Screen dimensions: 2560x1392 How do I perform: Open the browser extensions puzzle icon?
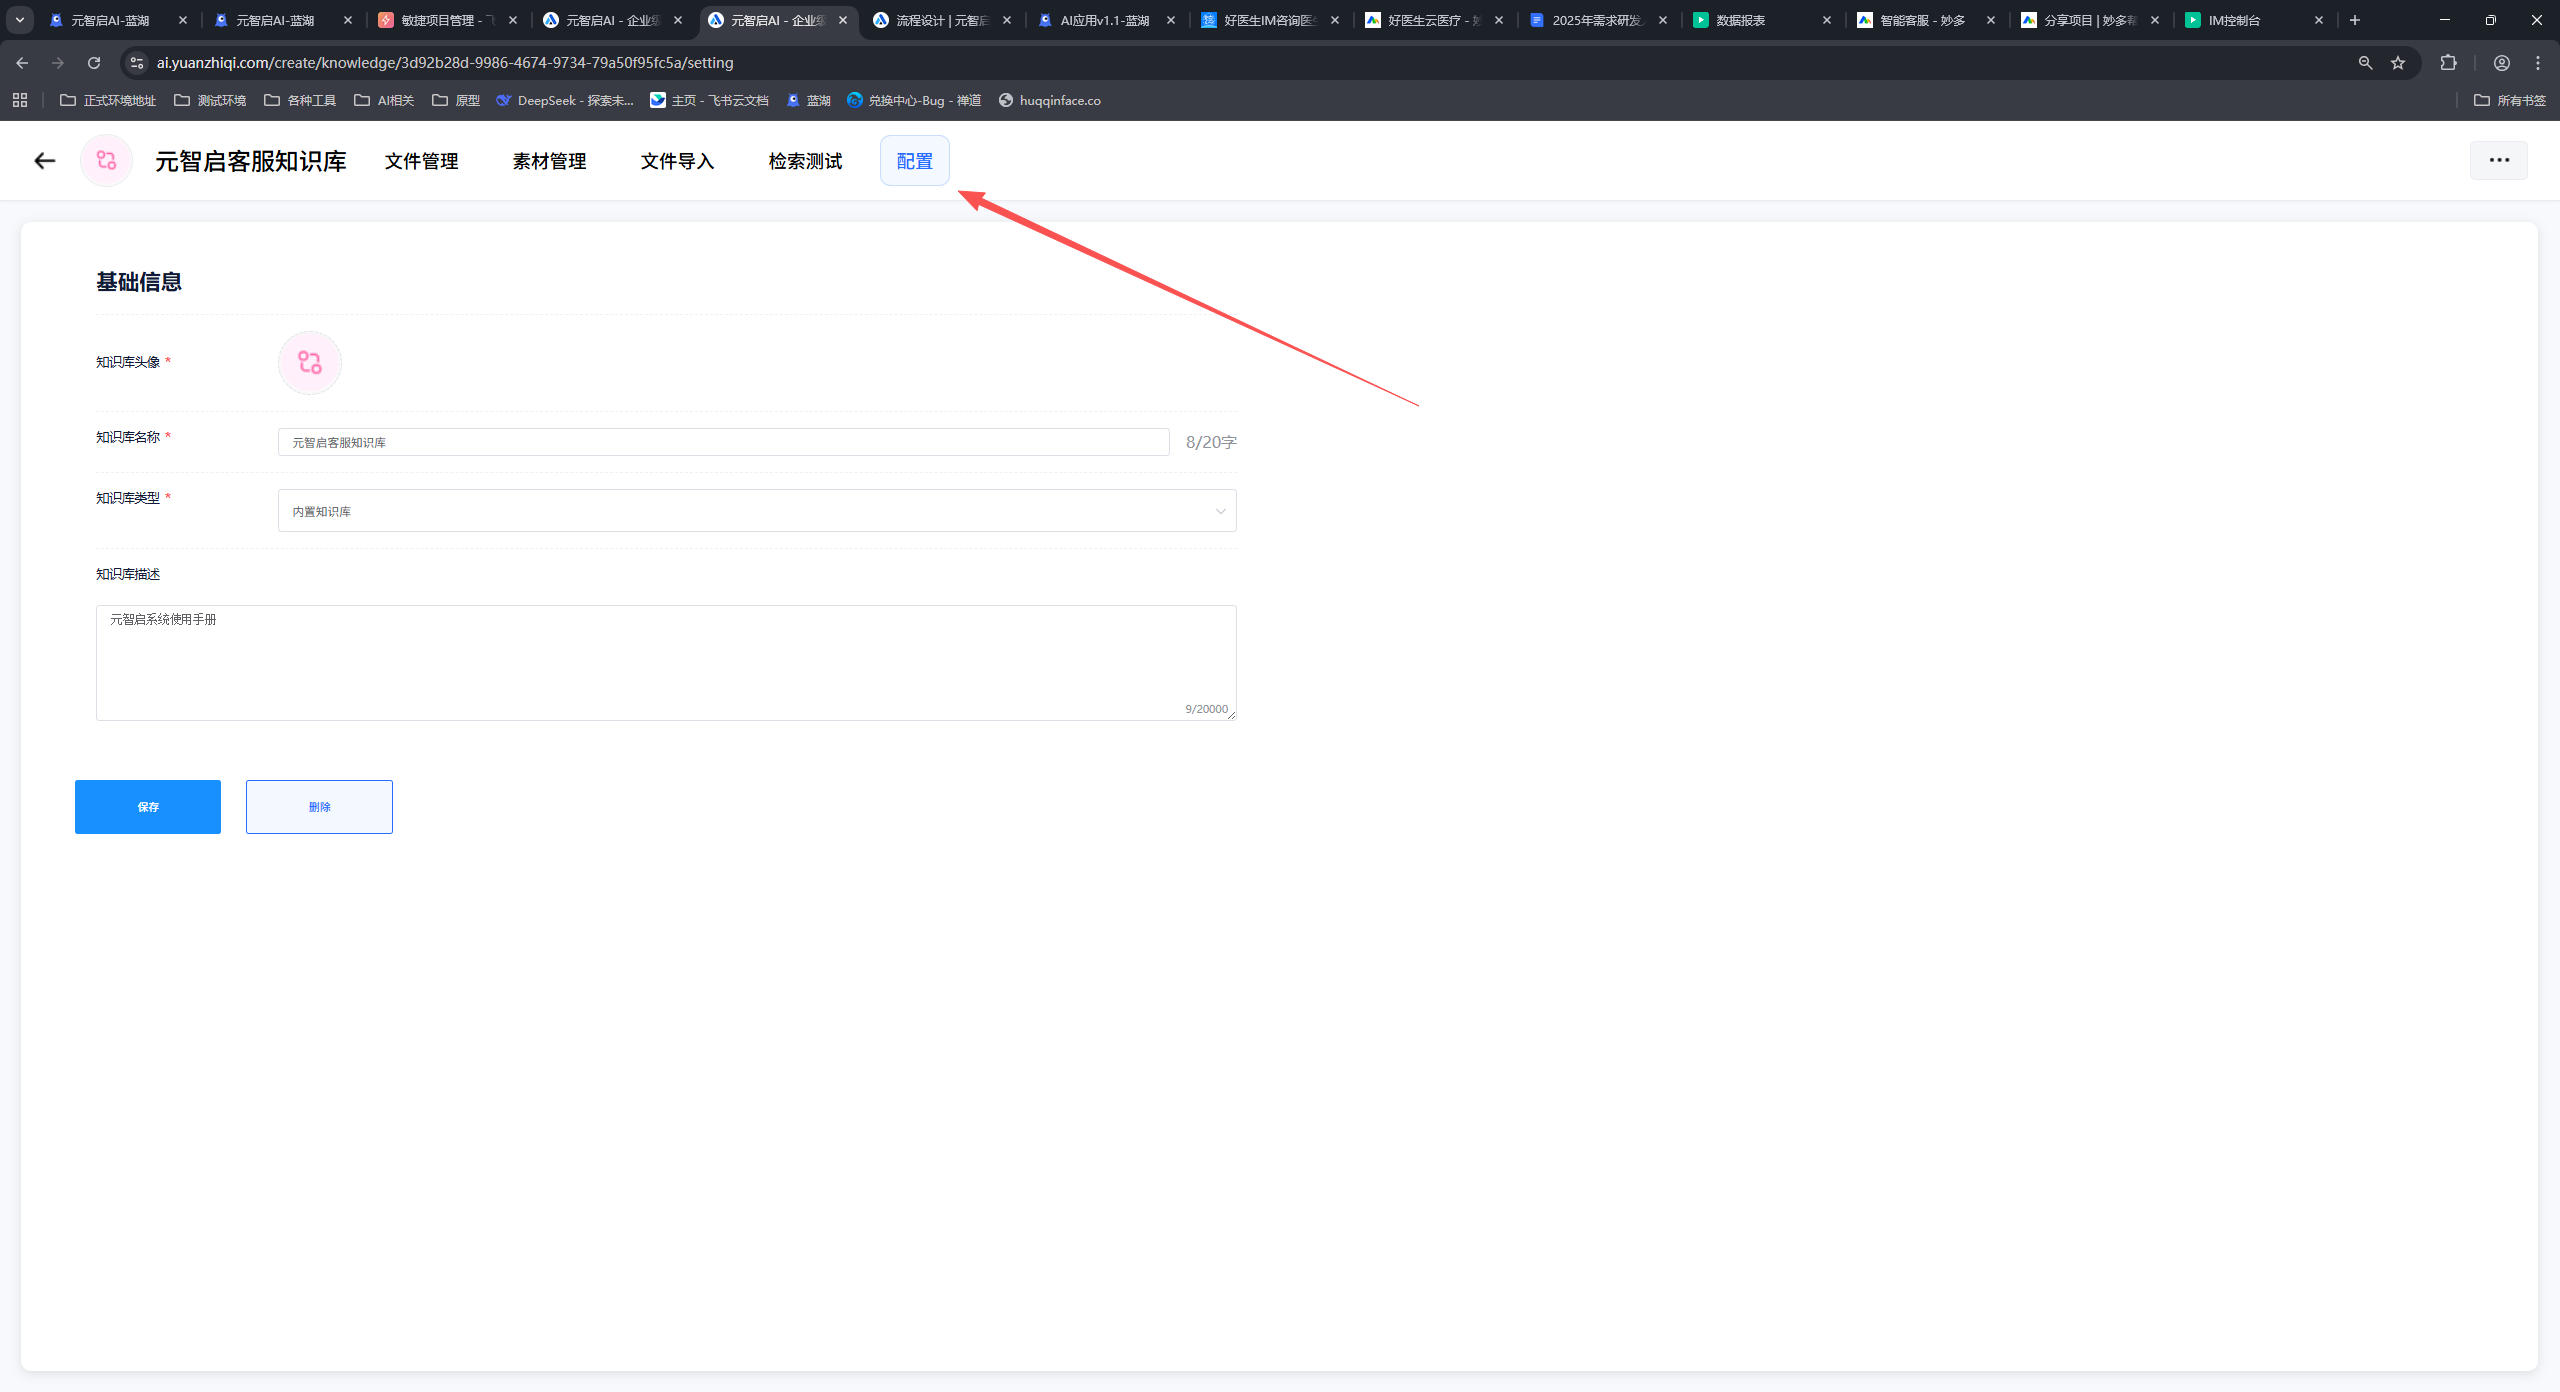coord(2448,63)
